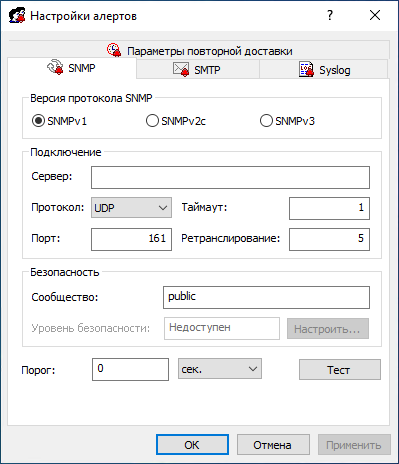Click the SMTP envelope icon
The height and width of the screenshot is (464, 399).
point(181,69)
